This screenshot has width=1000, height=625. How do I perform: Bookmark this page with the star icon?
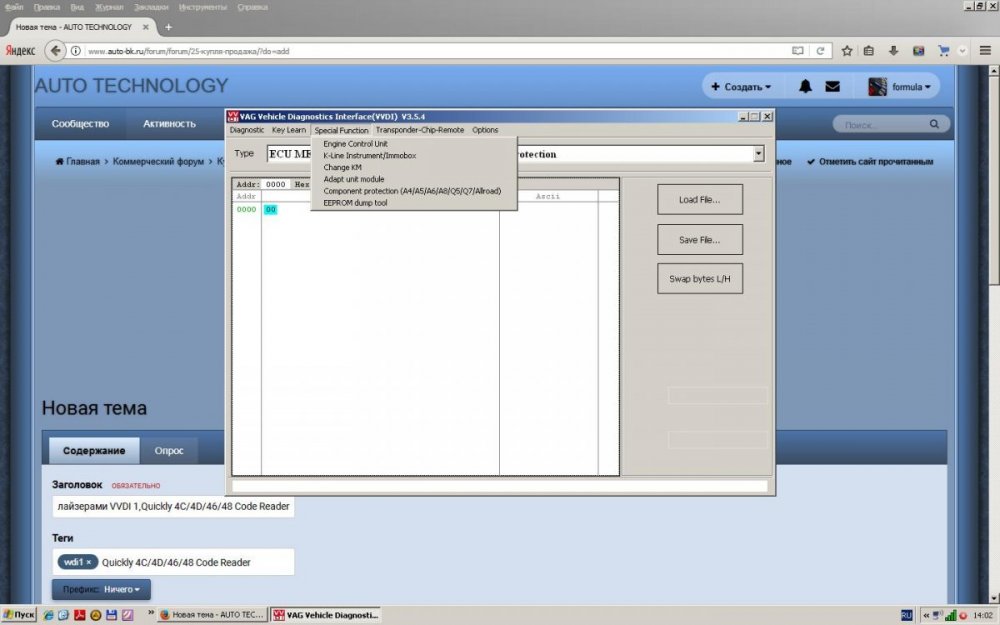click(x=847, y=51)
